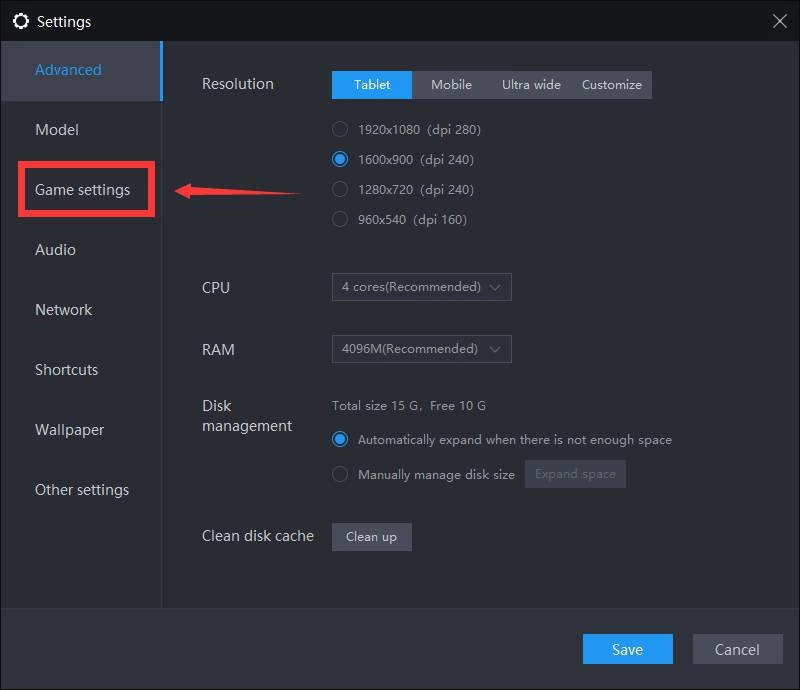The width and height of the screenshot is (800, 690).
Task: Choose 1280x720 resolution radio button
Action: 340,189
